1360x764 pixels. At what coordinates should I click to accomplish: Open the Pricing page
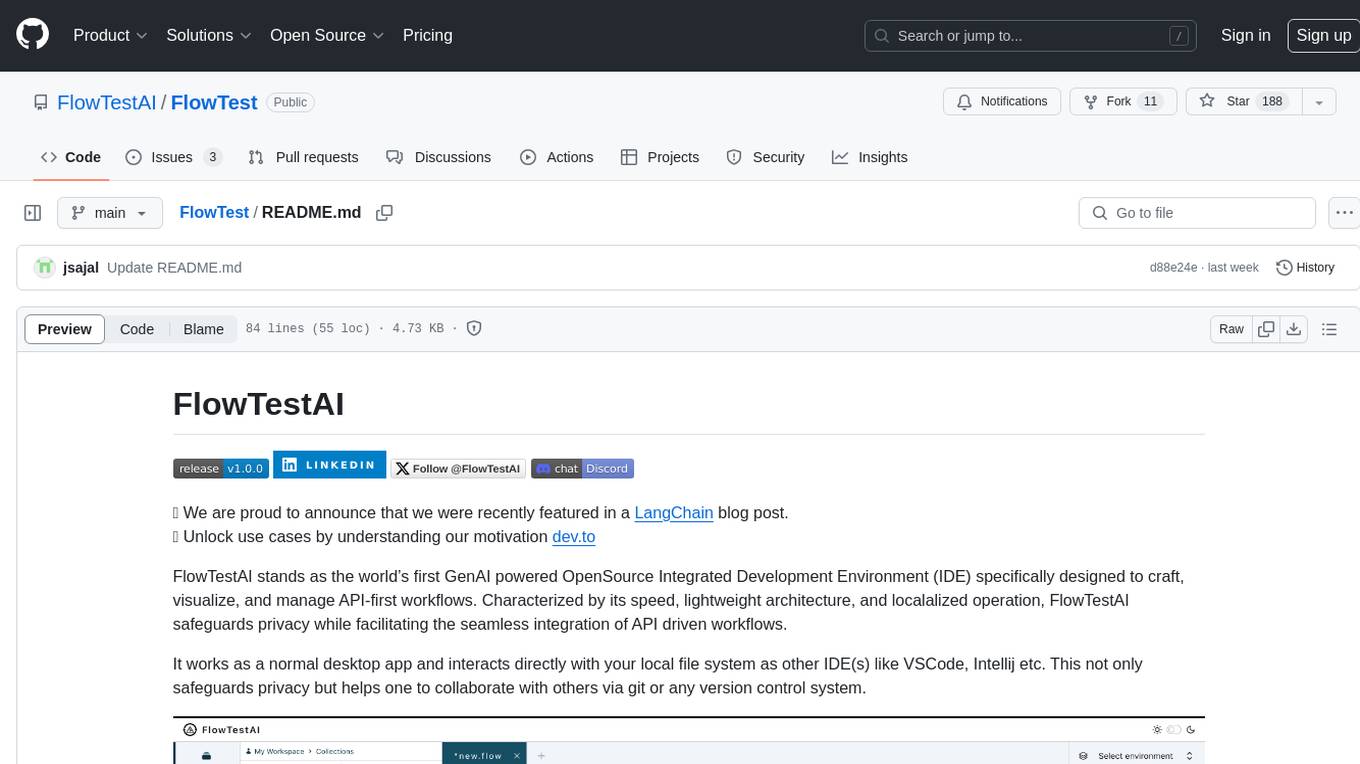pos(427,35)
